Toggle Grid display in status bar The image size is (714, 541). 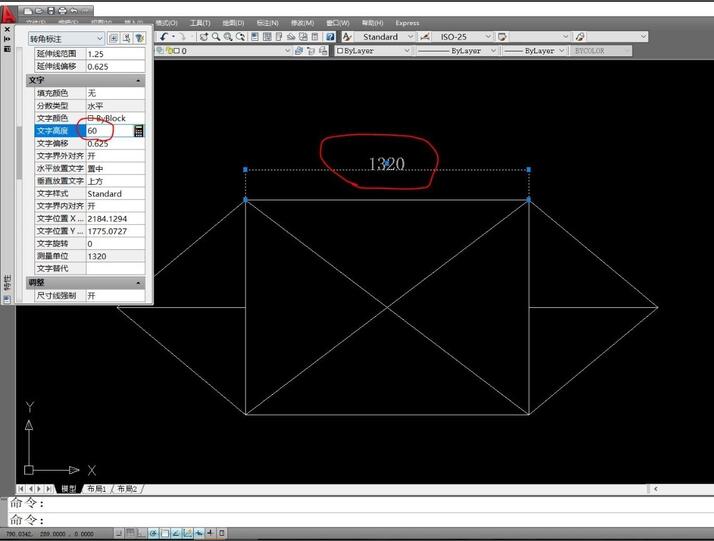coord(130,533)
